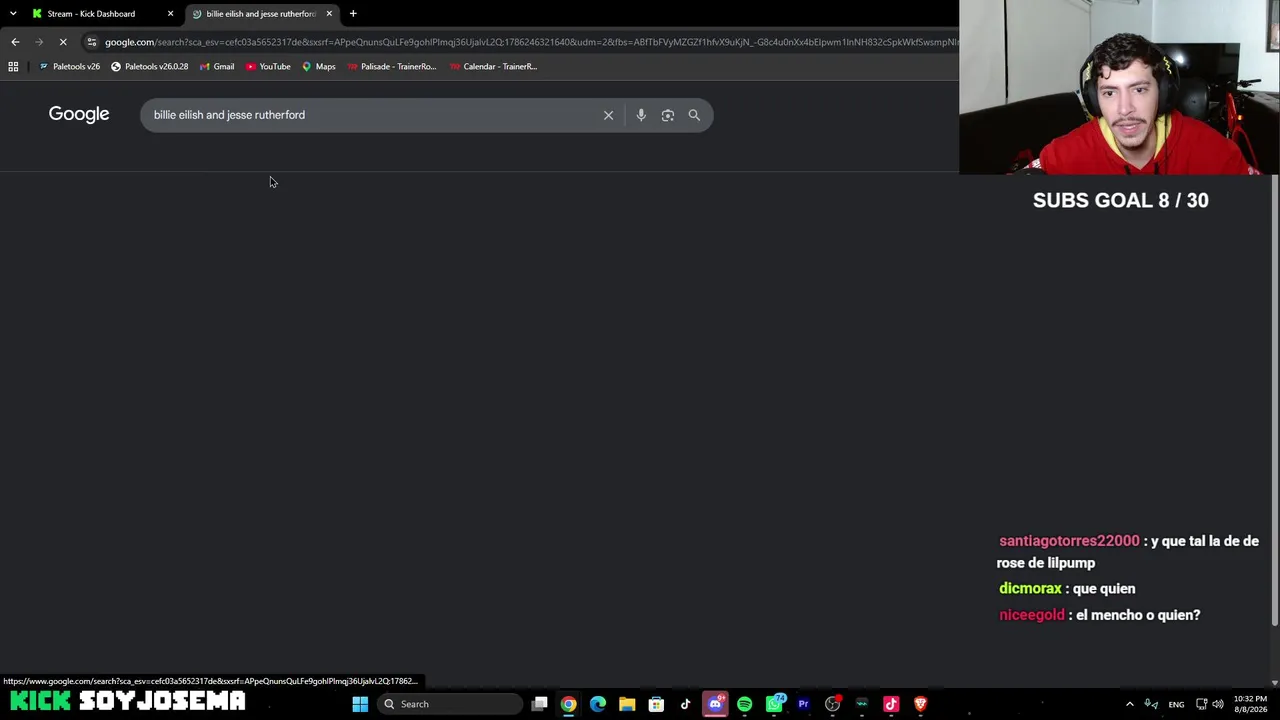Open File Explorer from the taskbar
The height and width of the screenshot is (720, 1280).
[627, 704]
